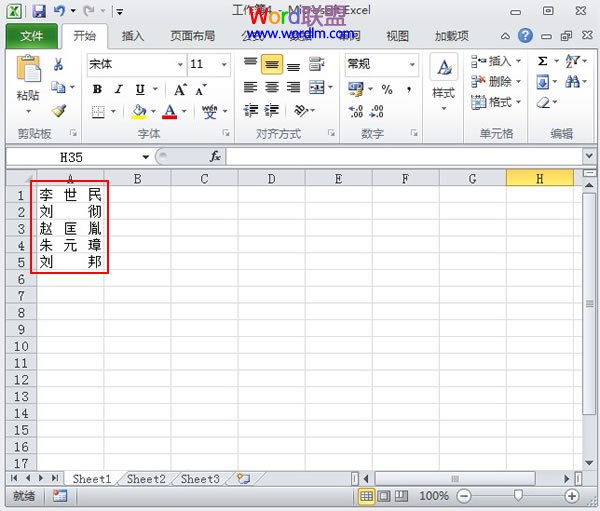The image size is (600, 511).
Task: Expand the Name Box dropdown arrow
Action: tap(145, 157)
